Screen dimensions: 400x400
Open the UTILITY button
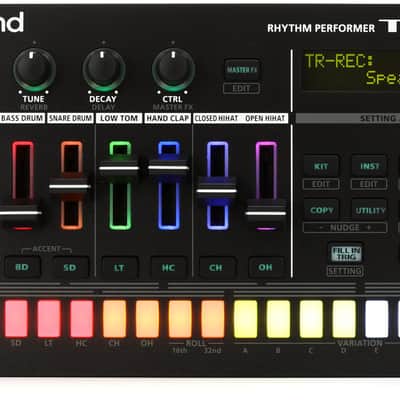tap(369, 210)
